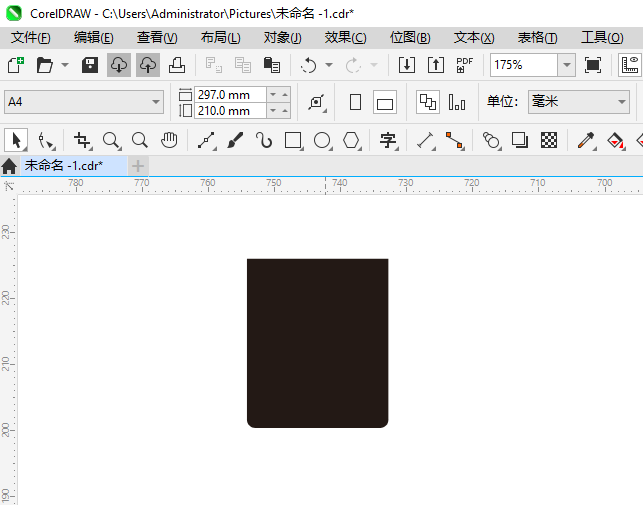Select the Crop tool
This screenshot has height=505, width=643.
[82, 140]
